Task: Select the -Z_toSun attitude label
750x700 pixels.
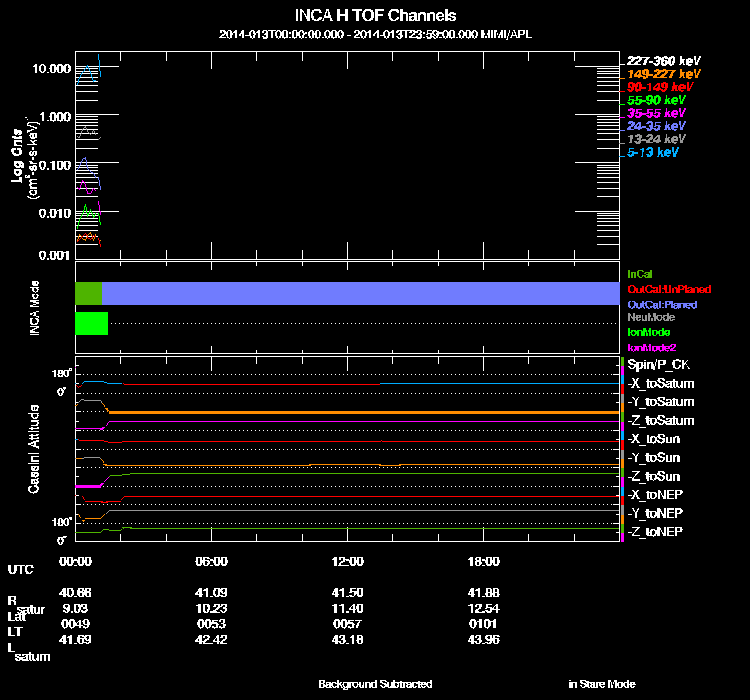Action: tap(655, 476)
